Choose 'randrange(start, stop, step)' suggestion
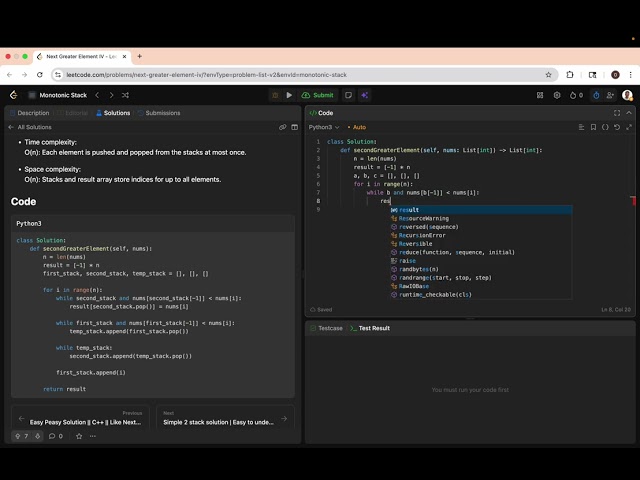This screenshot has width=640, height=480. coord(481,278)
